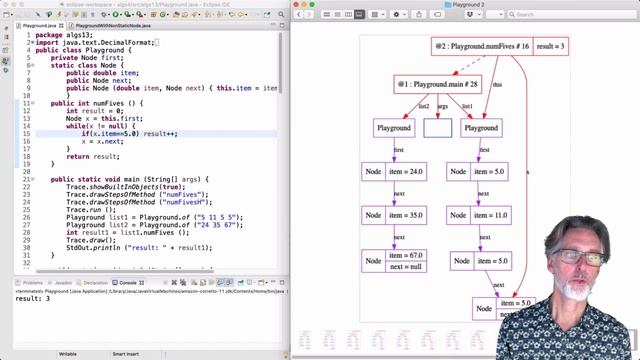
Task: Click the Finder Forward arrow in Playground 2 window
Action: 309,14
